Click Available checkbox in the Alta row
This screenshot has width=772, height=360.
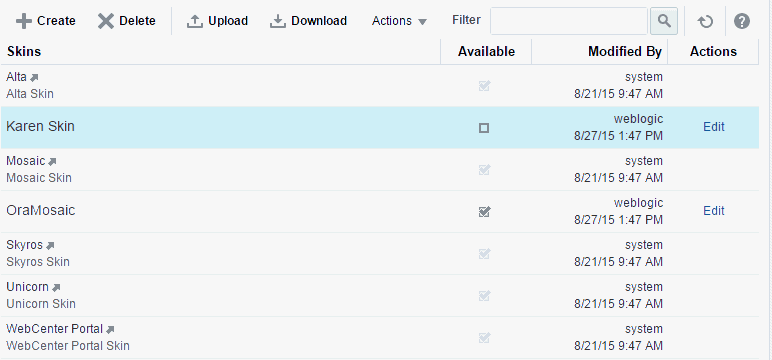tap(484, 86)
